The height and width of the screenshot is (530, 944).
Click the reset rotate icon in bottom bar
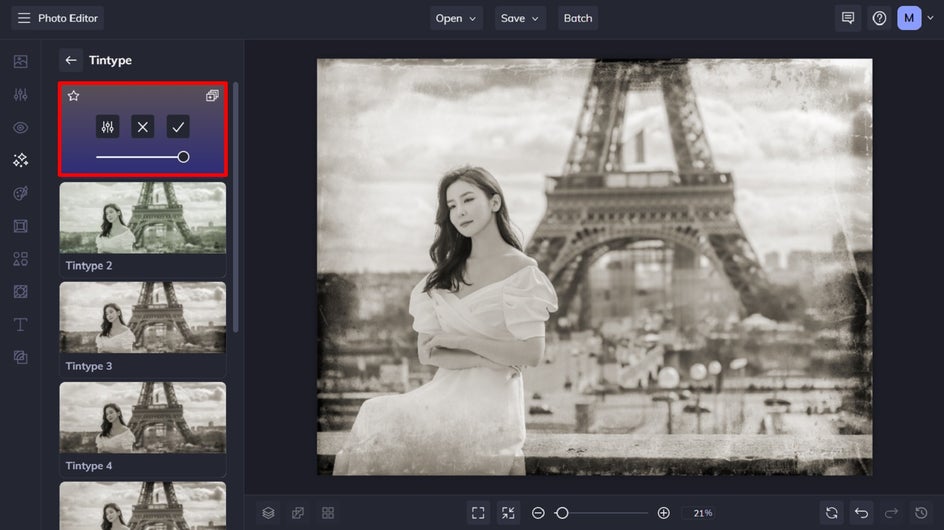[x=831, y=513]
